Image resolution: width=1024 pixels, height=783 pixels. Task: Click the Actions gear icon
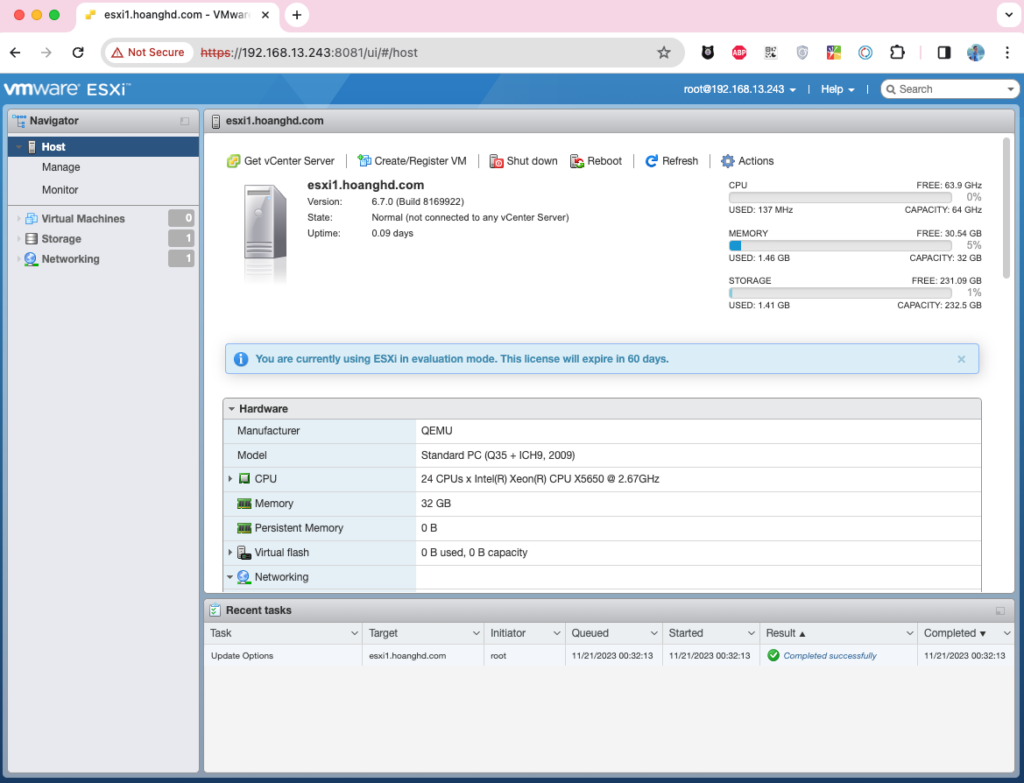728,161
